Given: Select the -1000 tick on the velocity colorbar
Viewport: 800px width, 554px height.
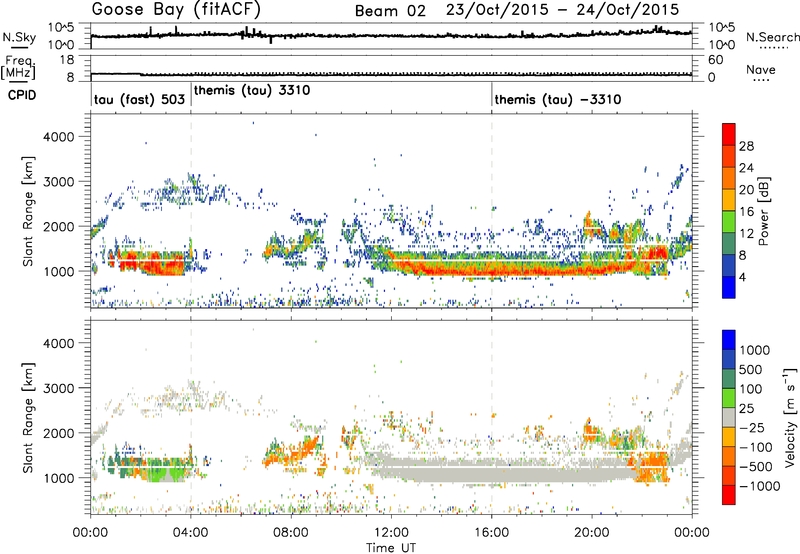Looking at the screenshot, I should 760,486.
